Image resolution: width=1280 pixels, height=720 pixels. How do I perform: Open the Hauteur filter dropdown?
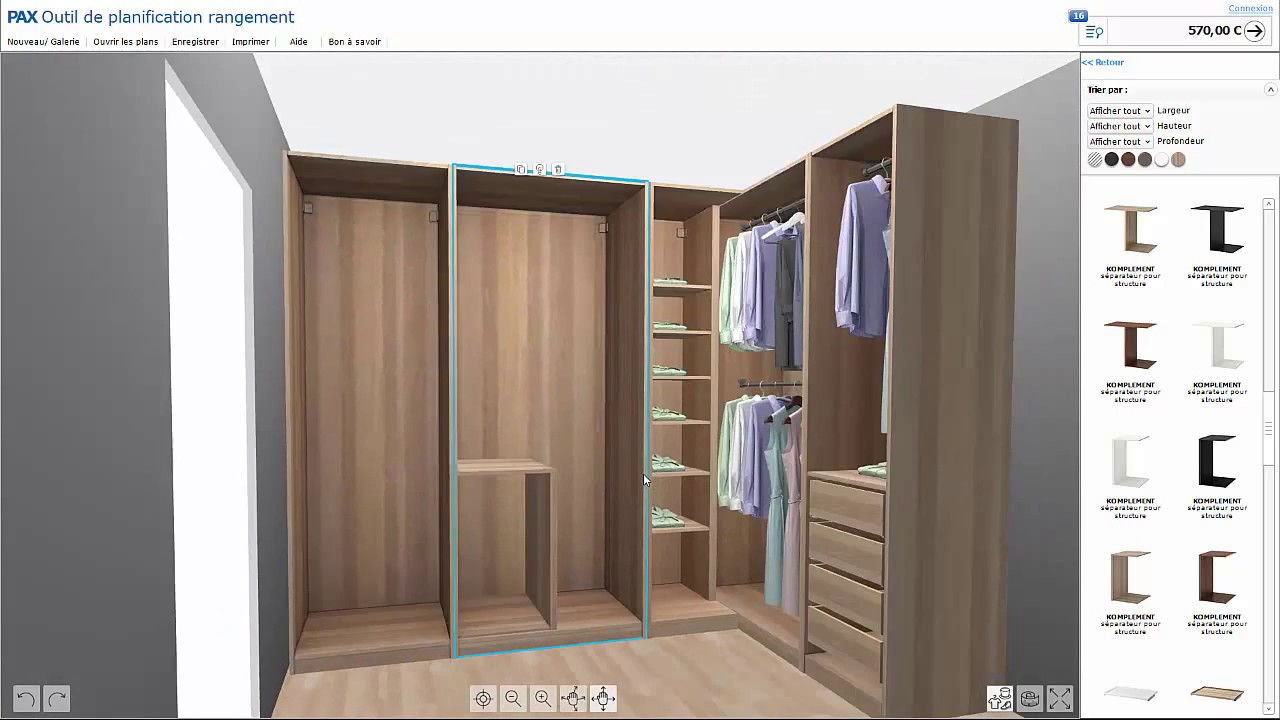(x=1120, y=126)
